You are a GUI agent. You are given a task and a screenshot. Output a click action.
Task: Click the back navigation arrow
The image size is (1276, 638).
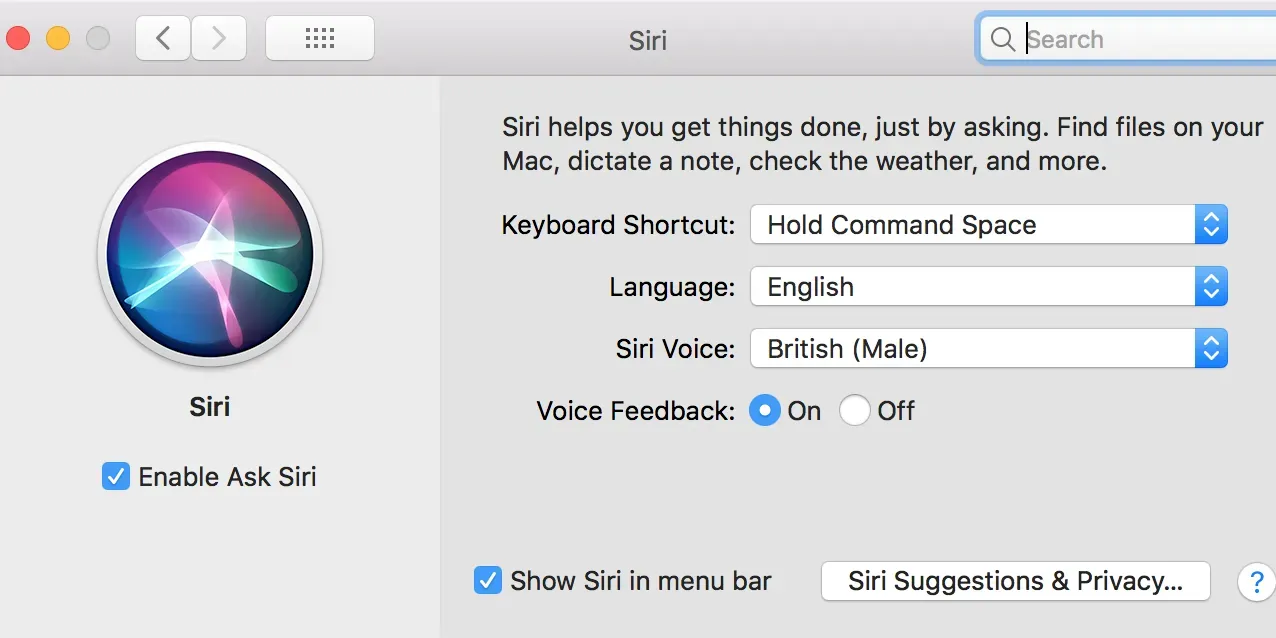point(162,37)
